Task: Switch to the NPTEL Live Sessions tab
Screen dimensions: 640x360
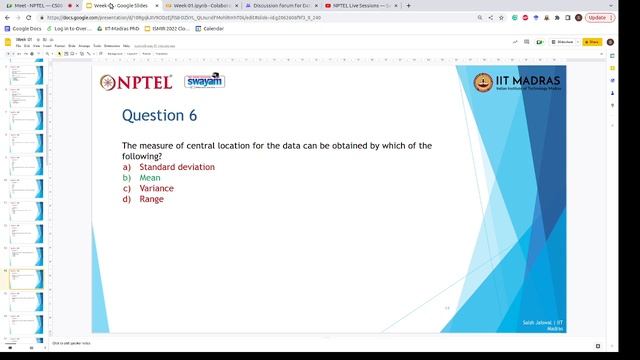Action: pyautogui.click(x=361, y=6)
